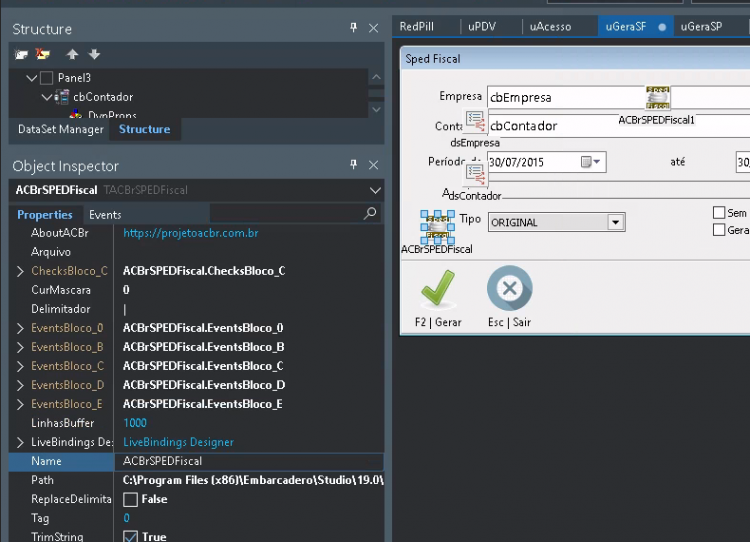This screenshot has height=542, width=750.
Task: Click the move down arrow in Structure toolbar
Action: [94, 54]
